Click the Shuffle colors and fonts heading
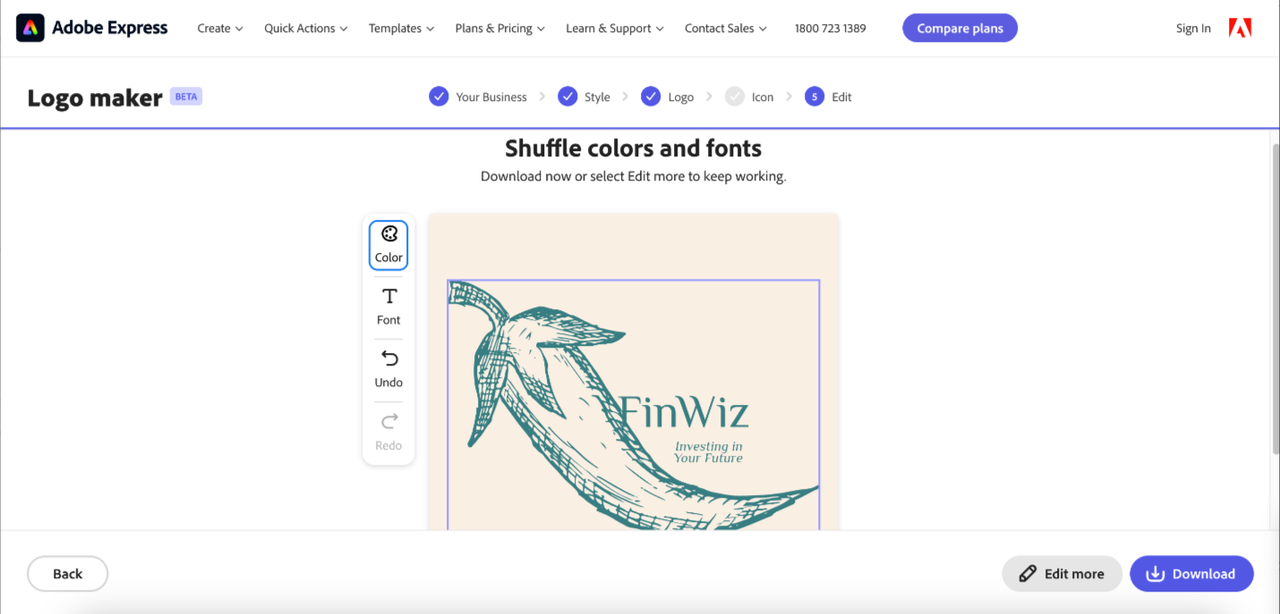1280x614 pixels. (x=633, y=148)
